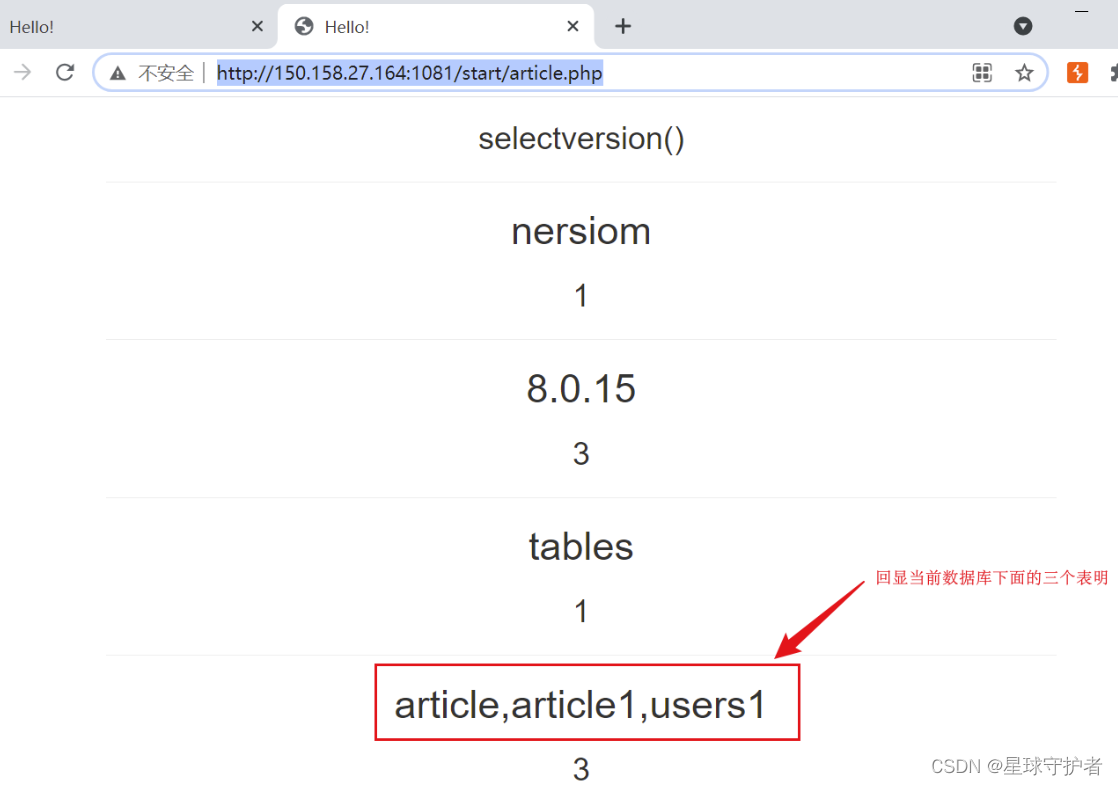The image size is (1118, 785).
Task: Close the first Hello! tab
Action: click(x=257, y=26)
